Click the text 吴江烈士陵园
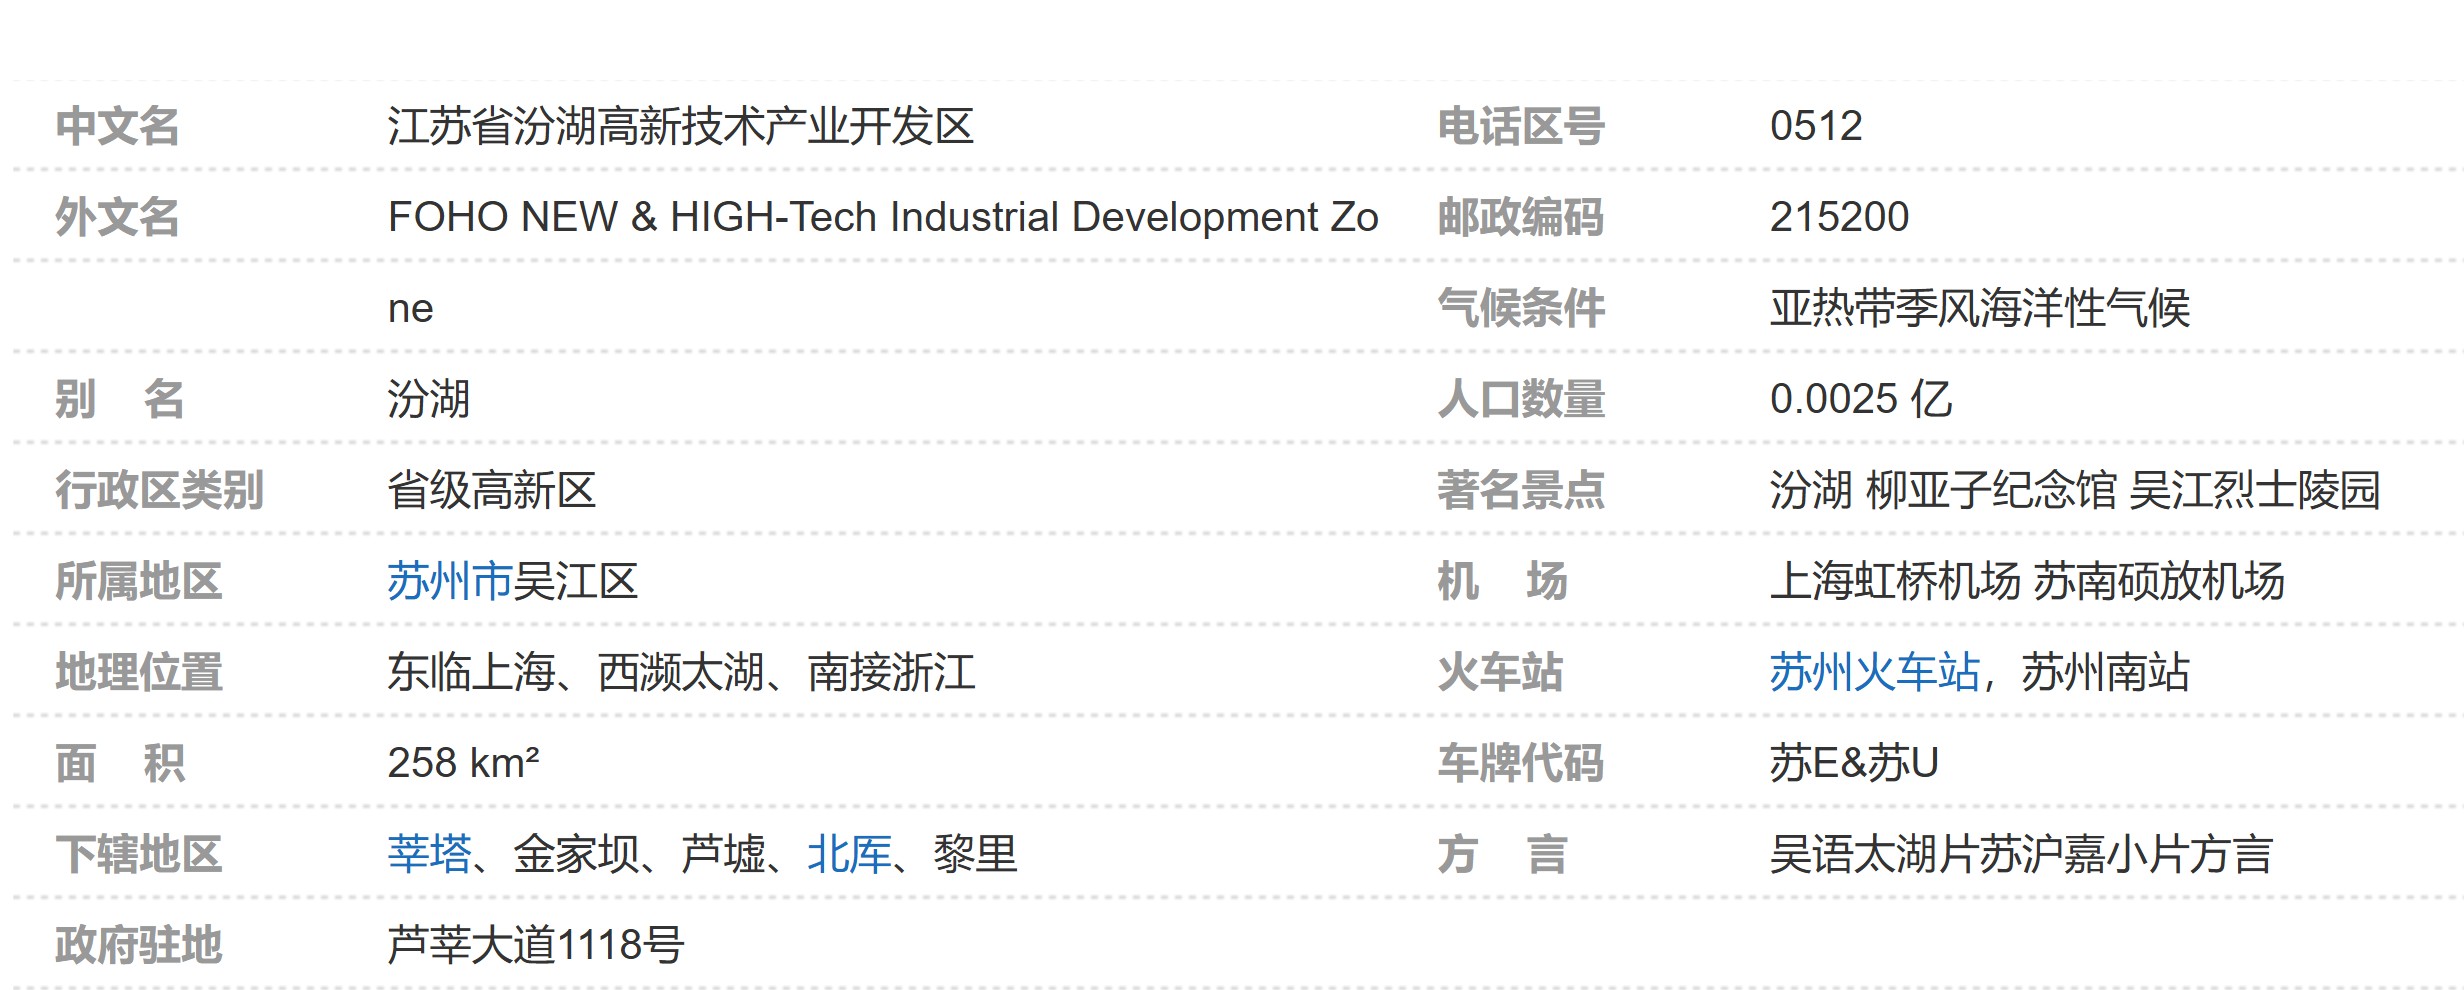This screenshot has width=2464, height=990. coord(2255,490)
